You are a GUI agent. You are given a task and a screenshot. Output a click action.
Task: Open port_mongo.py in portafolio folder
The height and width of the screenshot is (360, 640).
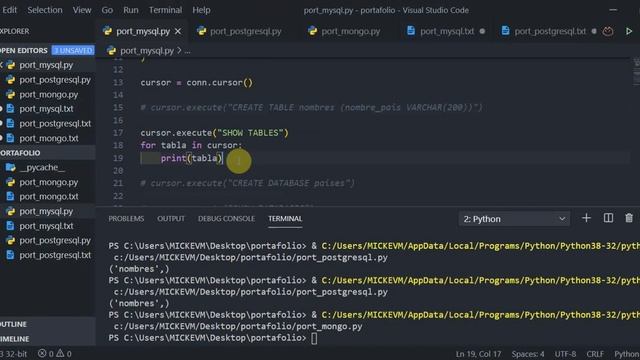click(48, 182)
